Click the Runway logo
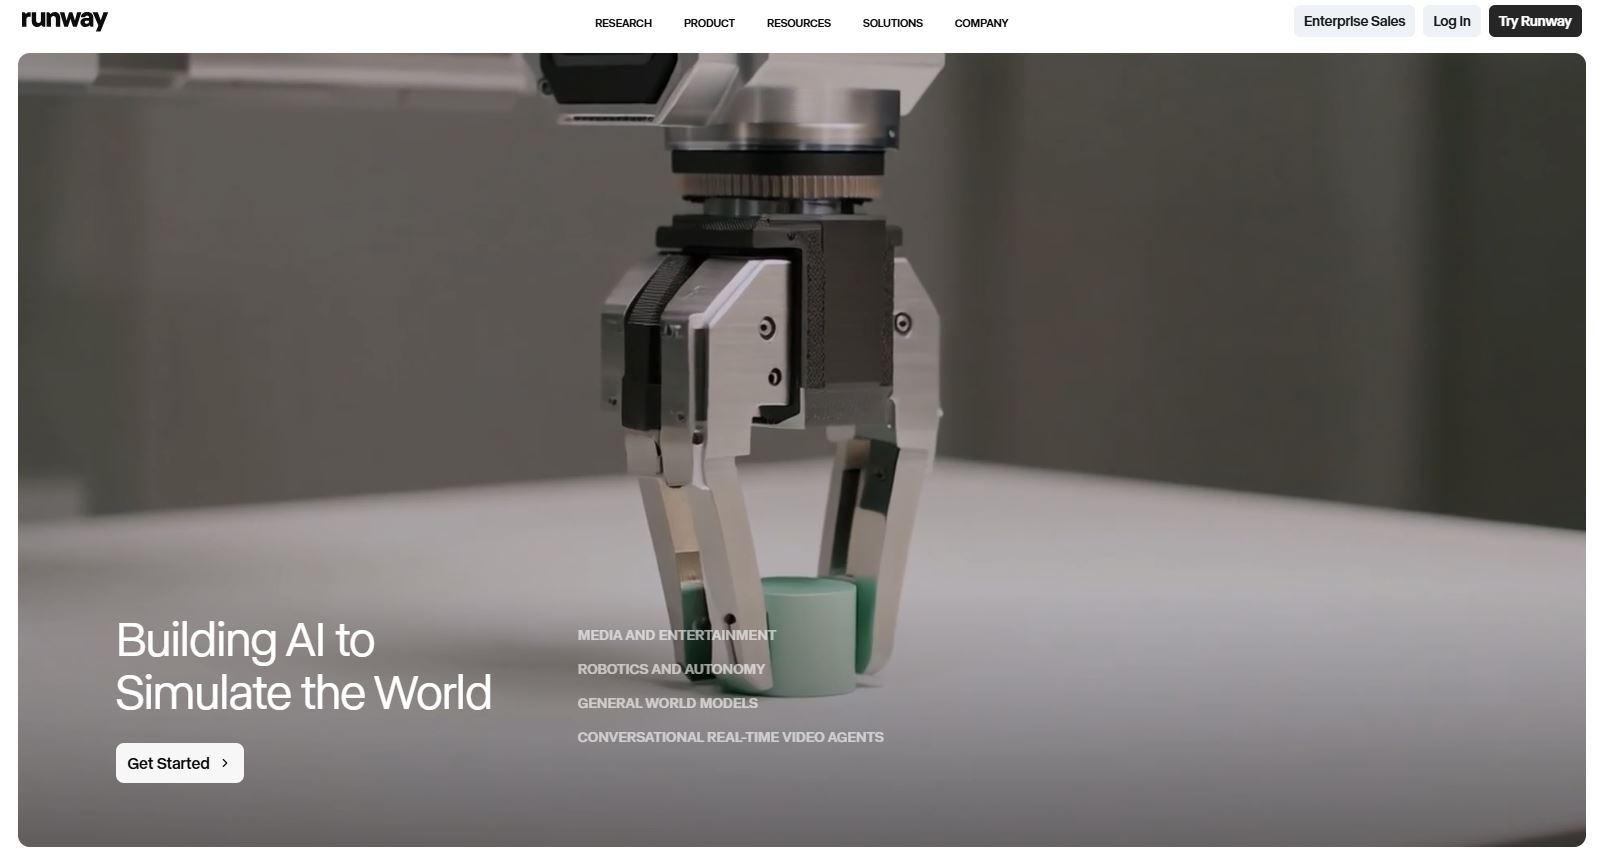Viewport: 1606px width, 854px height. click(x=64, y=20)
